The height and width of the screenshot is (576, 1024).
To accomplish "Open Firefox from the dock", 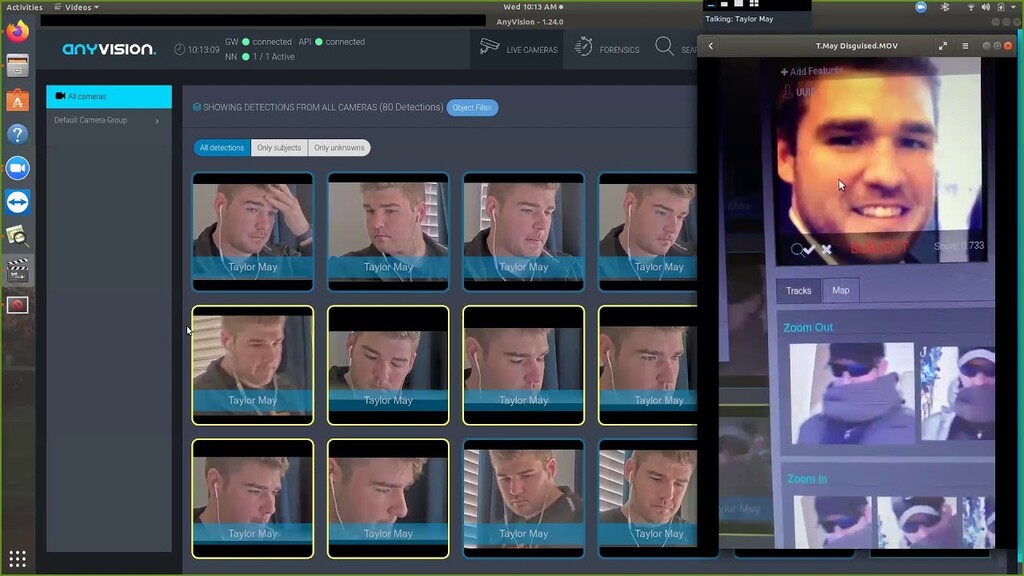I will tap(17, 32).
